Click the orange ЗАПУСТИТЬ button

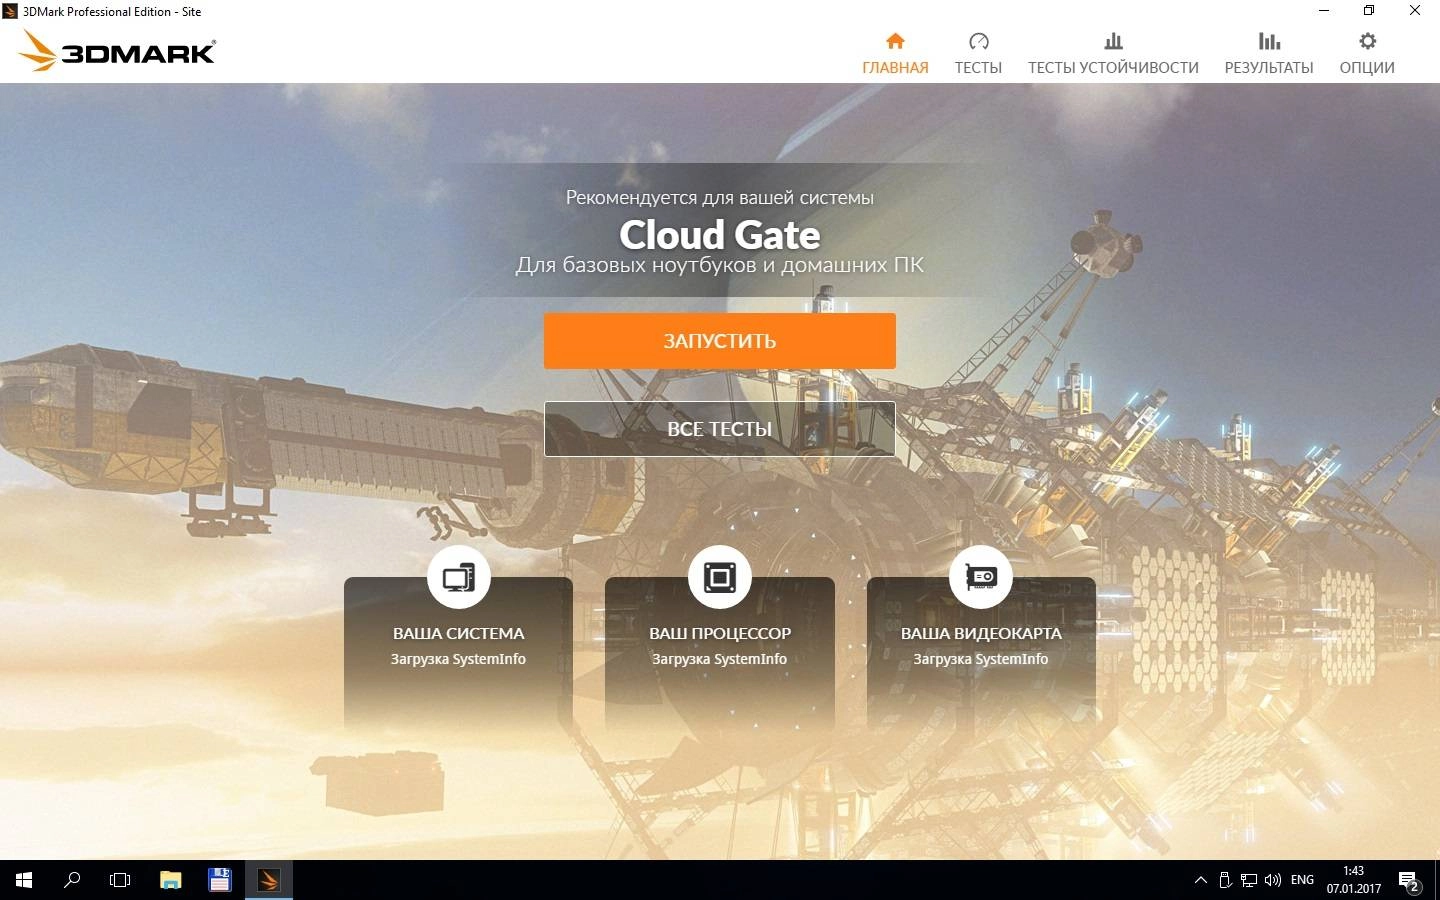(720, 341)
